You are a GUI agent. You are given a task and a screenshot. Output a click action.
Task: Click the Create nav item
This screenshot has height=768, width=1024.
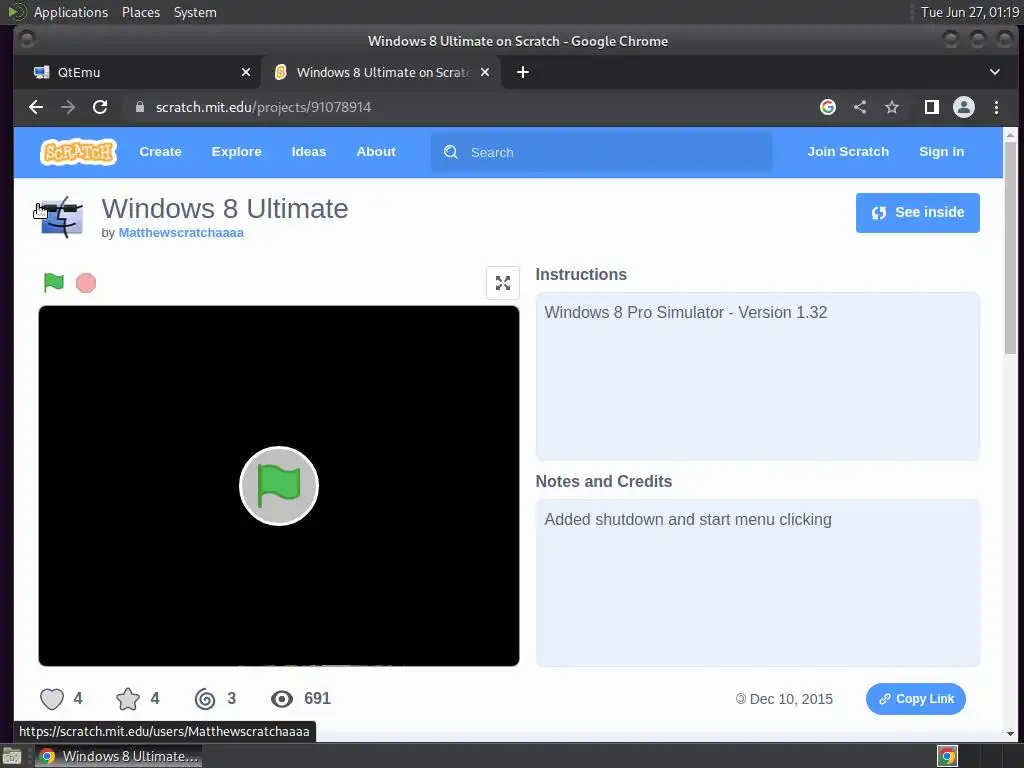[160, 152]
